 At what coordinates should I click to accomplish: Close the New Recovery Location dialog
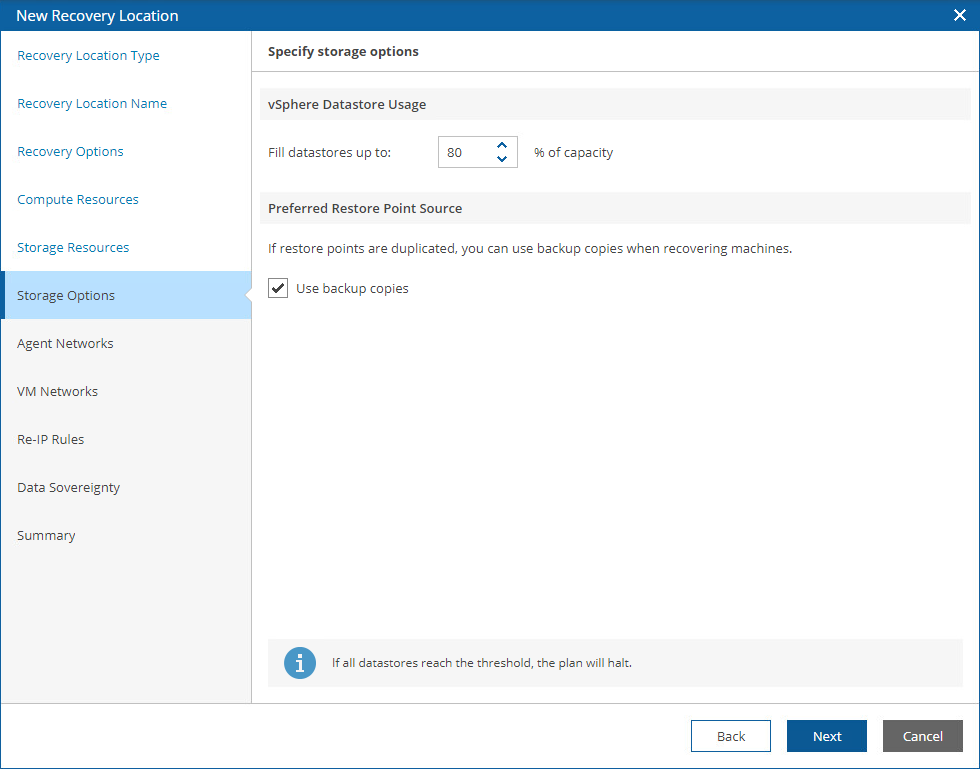click(x=959, y=15)
